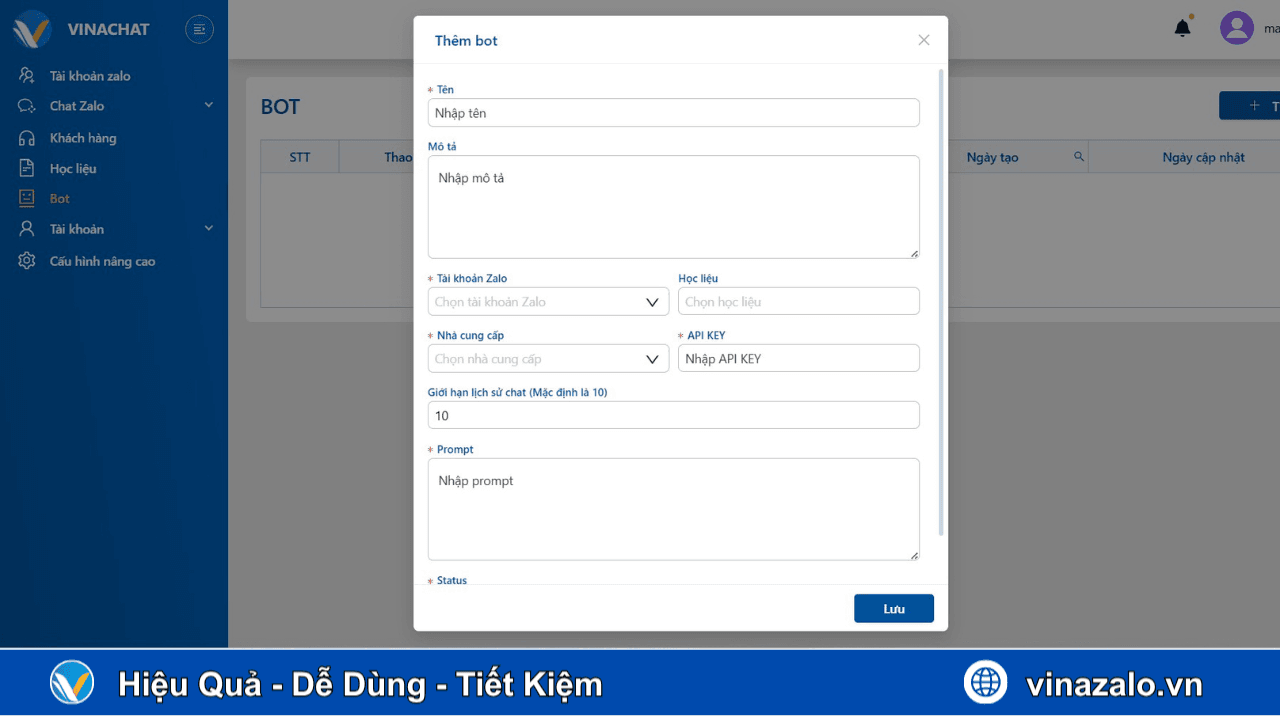Screen dimensions: 1280x720
Task: Open the Chọn nhà cung cấp dropdown
Action: click(548, 358)
